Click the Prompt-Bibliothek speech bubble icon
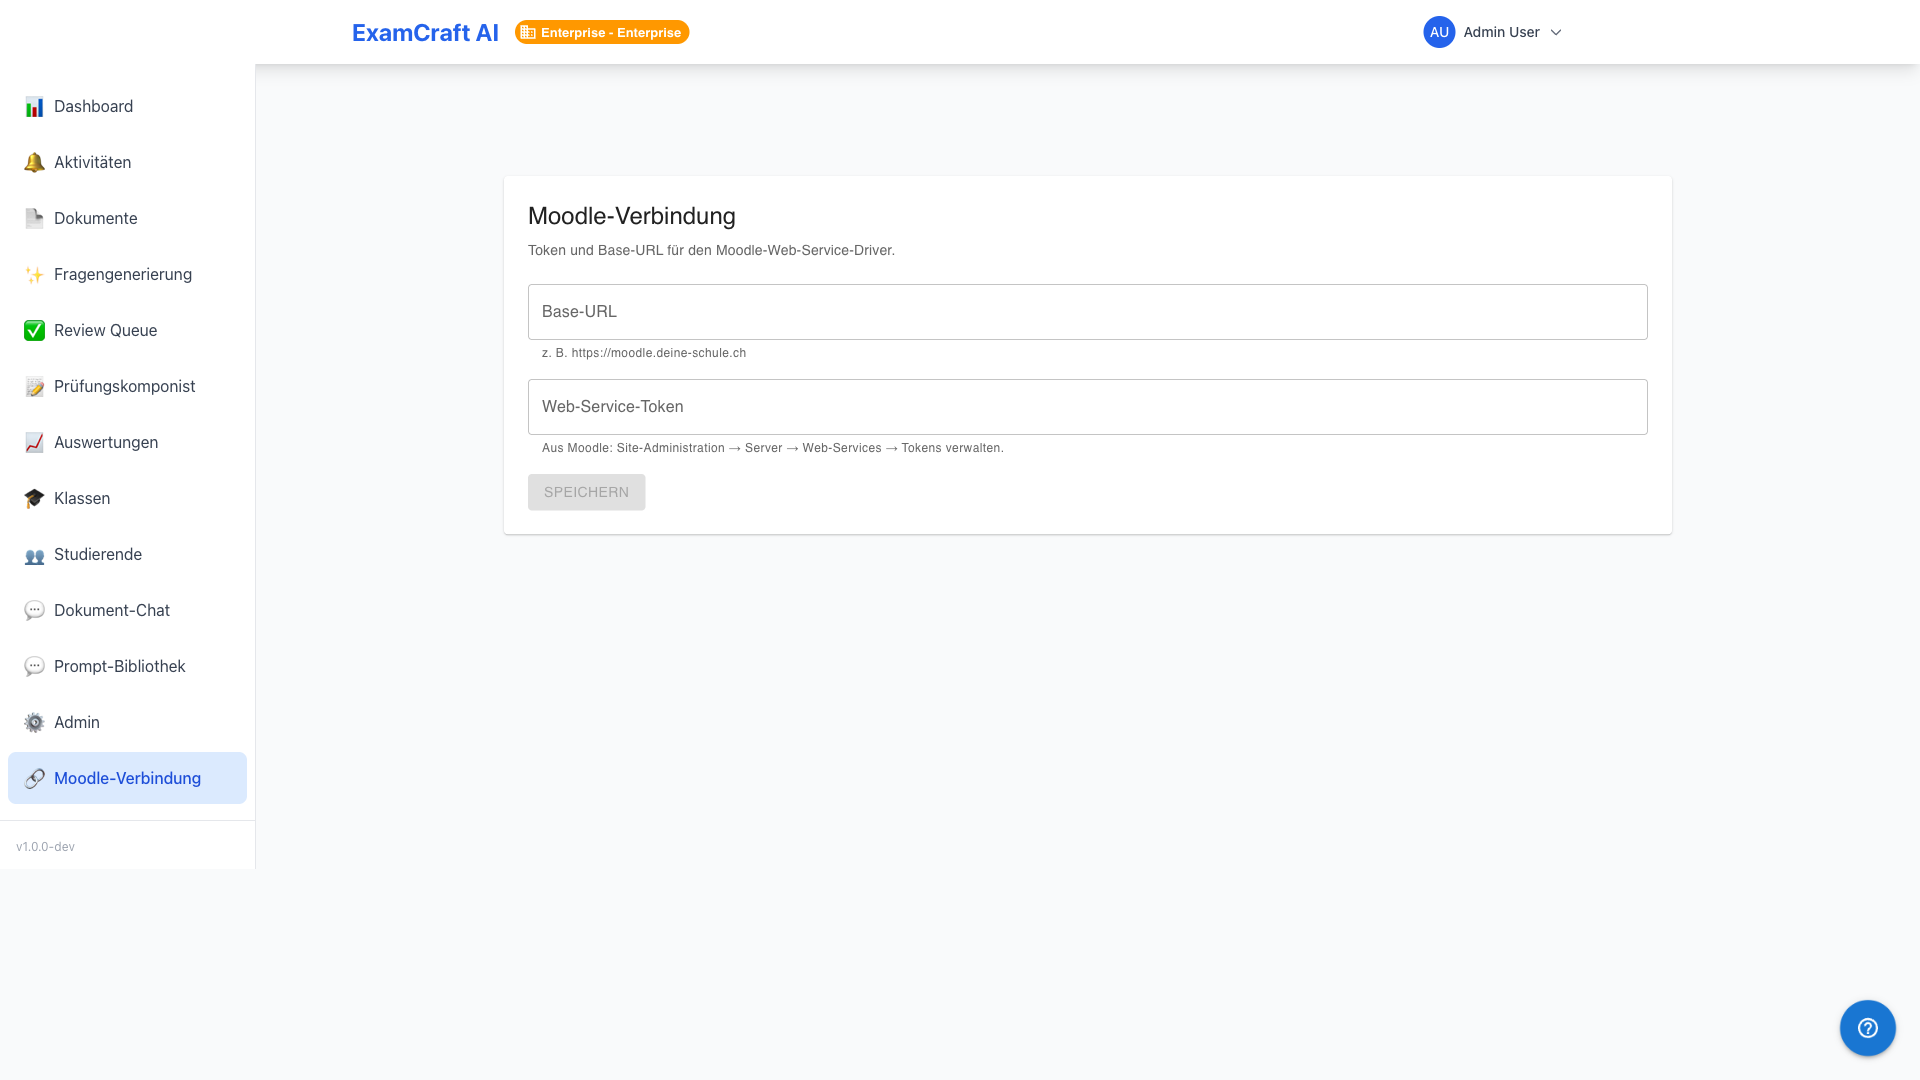This screenshot has width=1920, height=1080. pyautogui.click(x=34, y=667)
